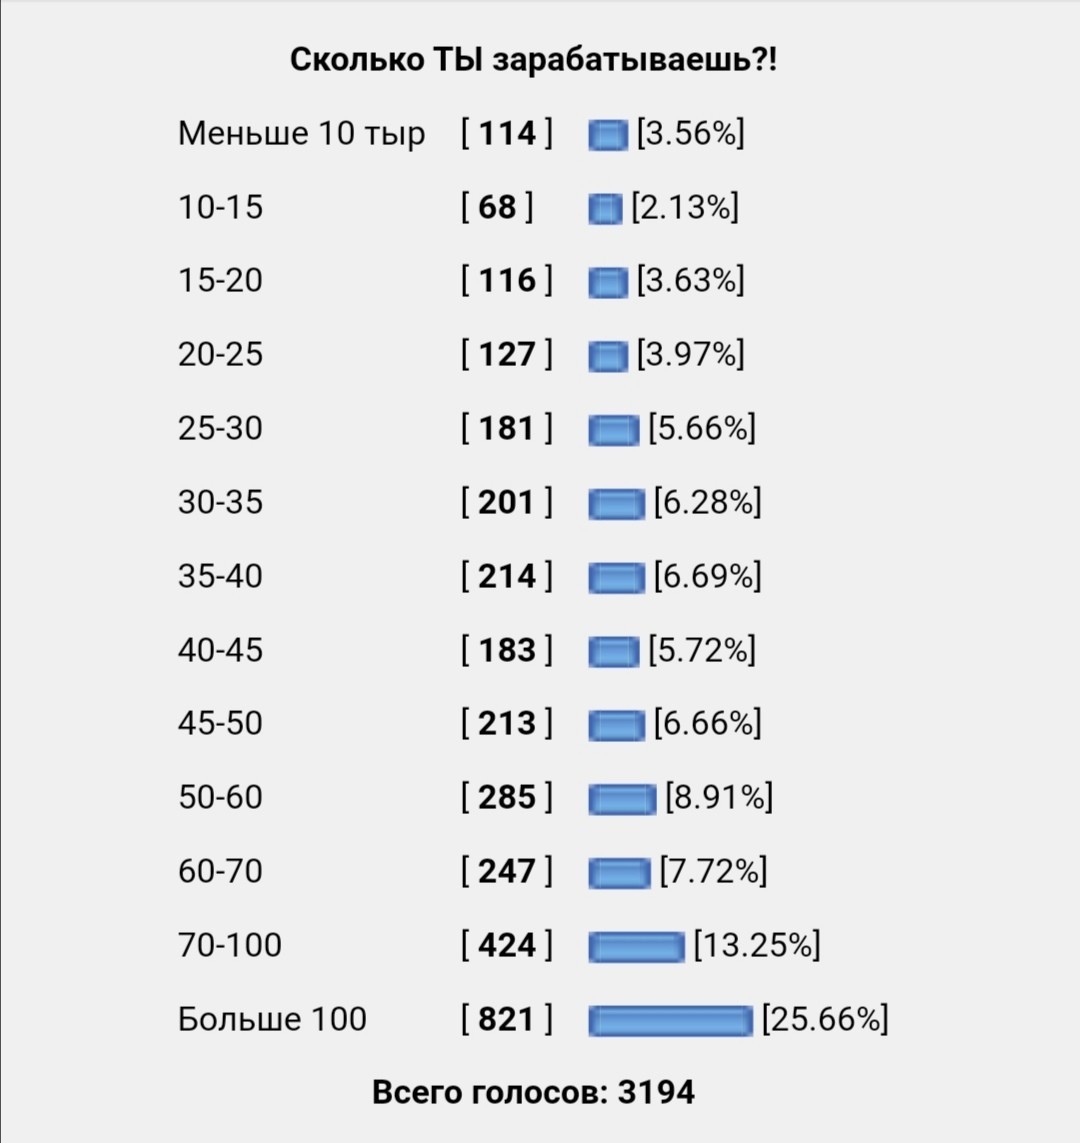Click the percentage text 8.91%
1080x1143 pixels.
click(x=719, y=797)
